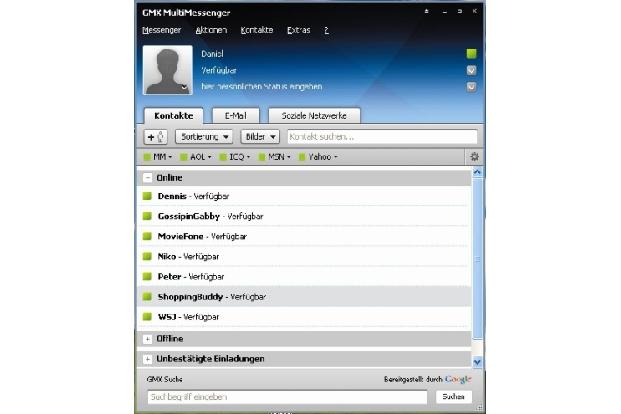Open the Bilder dropdown
Screen dimensions: 621x414
(260, 137)
